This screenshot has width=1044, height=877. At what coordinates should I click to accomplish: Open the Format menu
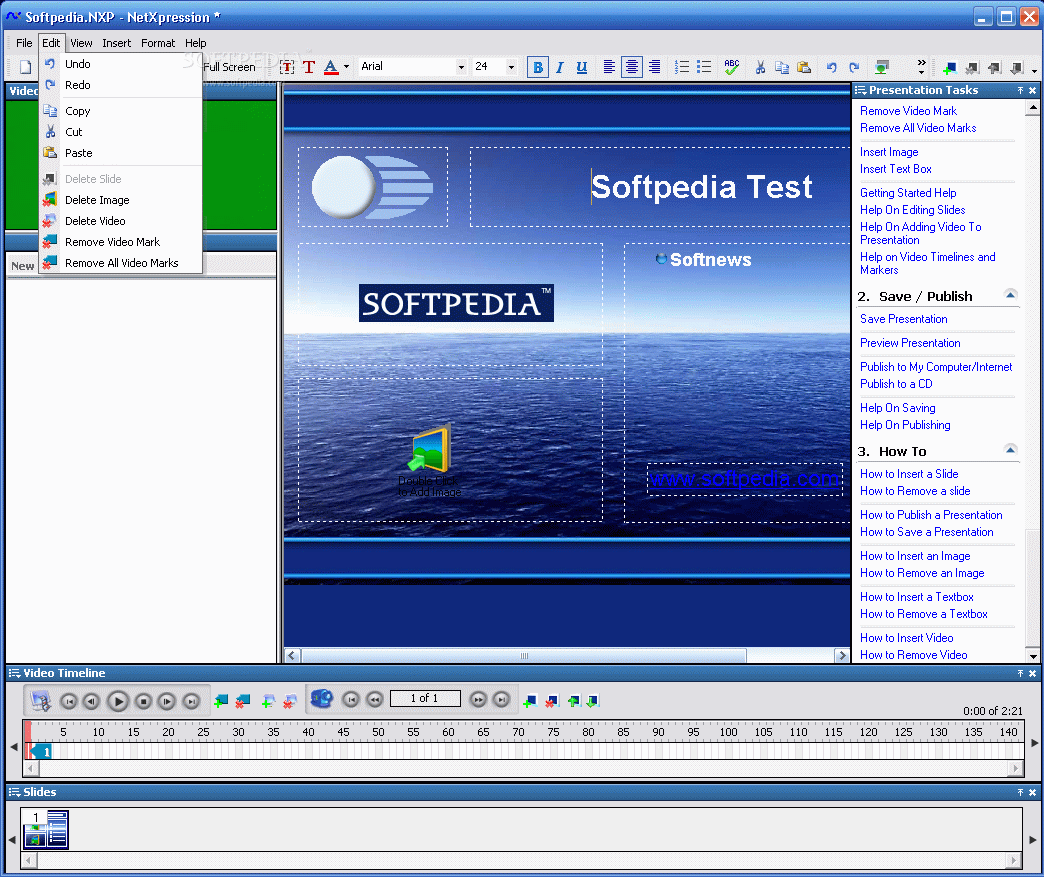point(158,43)
